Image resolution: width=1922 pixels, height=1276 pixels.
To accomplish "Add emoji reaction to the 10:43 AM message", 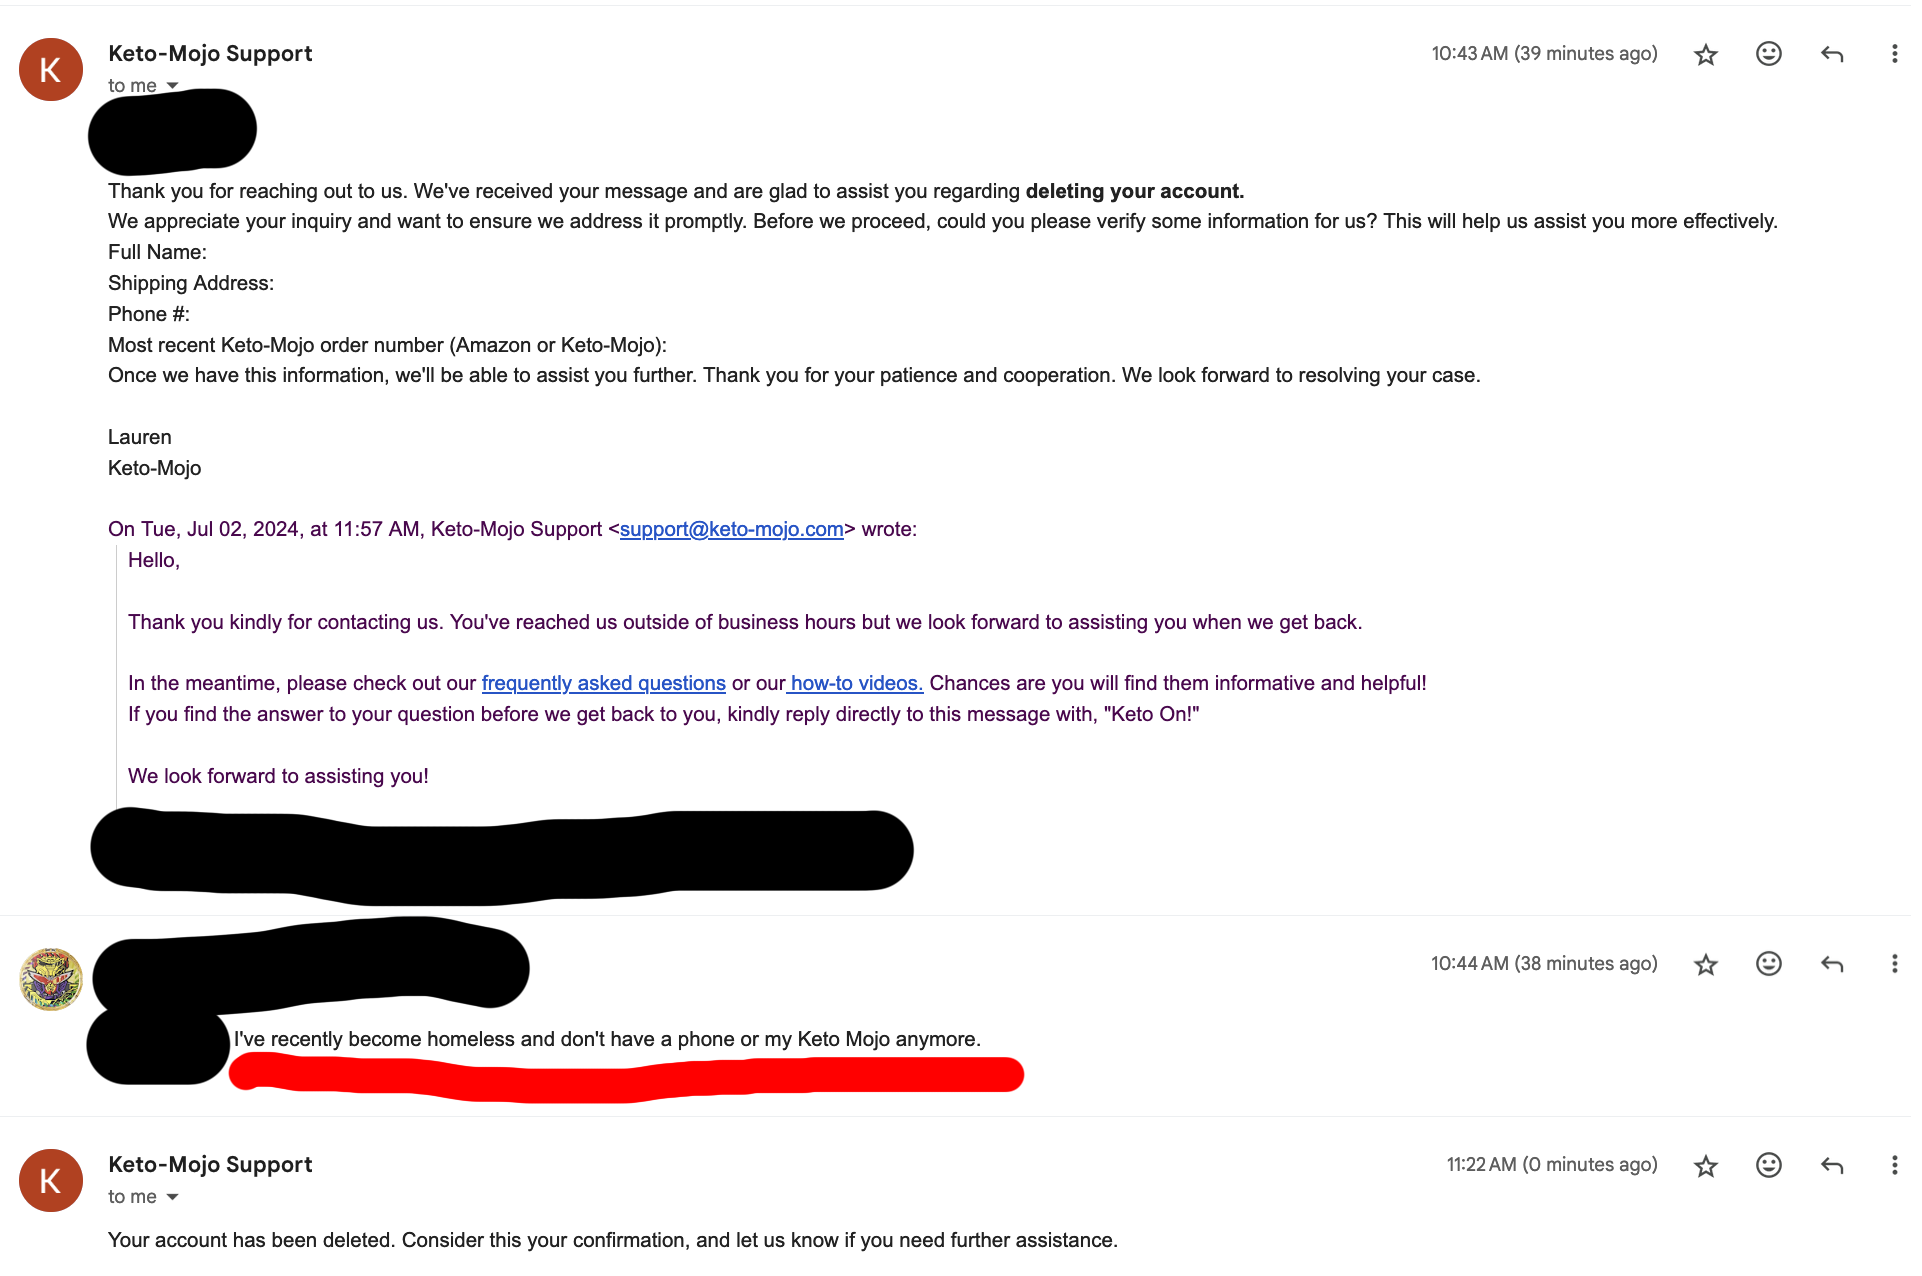I will point(1768,54).
